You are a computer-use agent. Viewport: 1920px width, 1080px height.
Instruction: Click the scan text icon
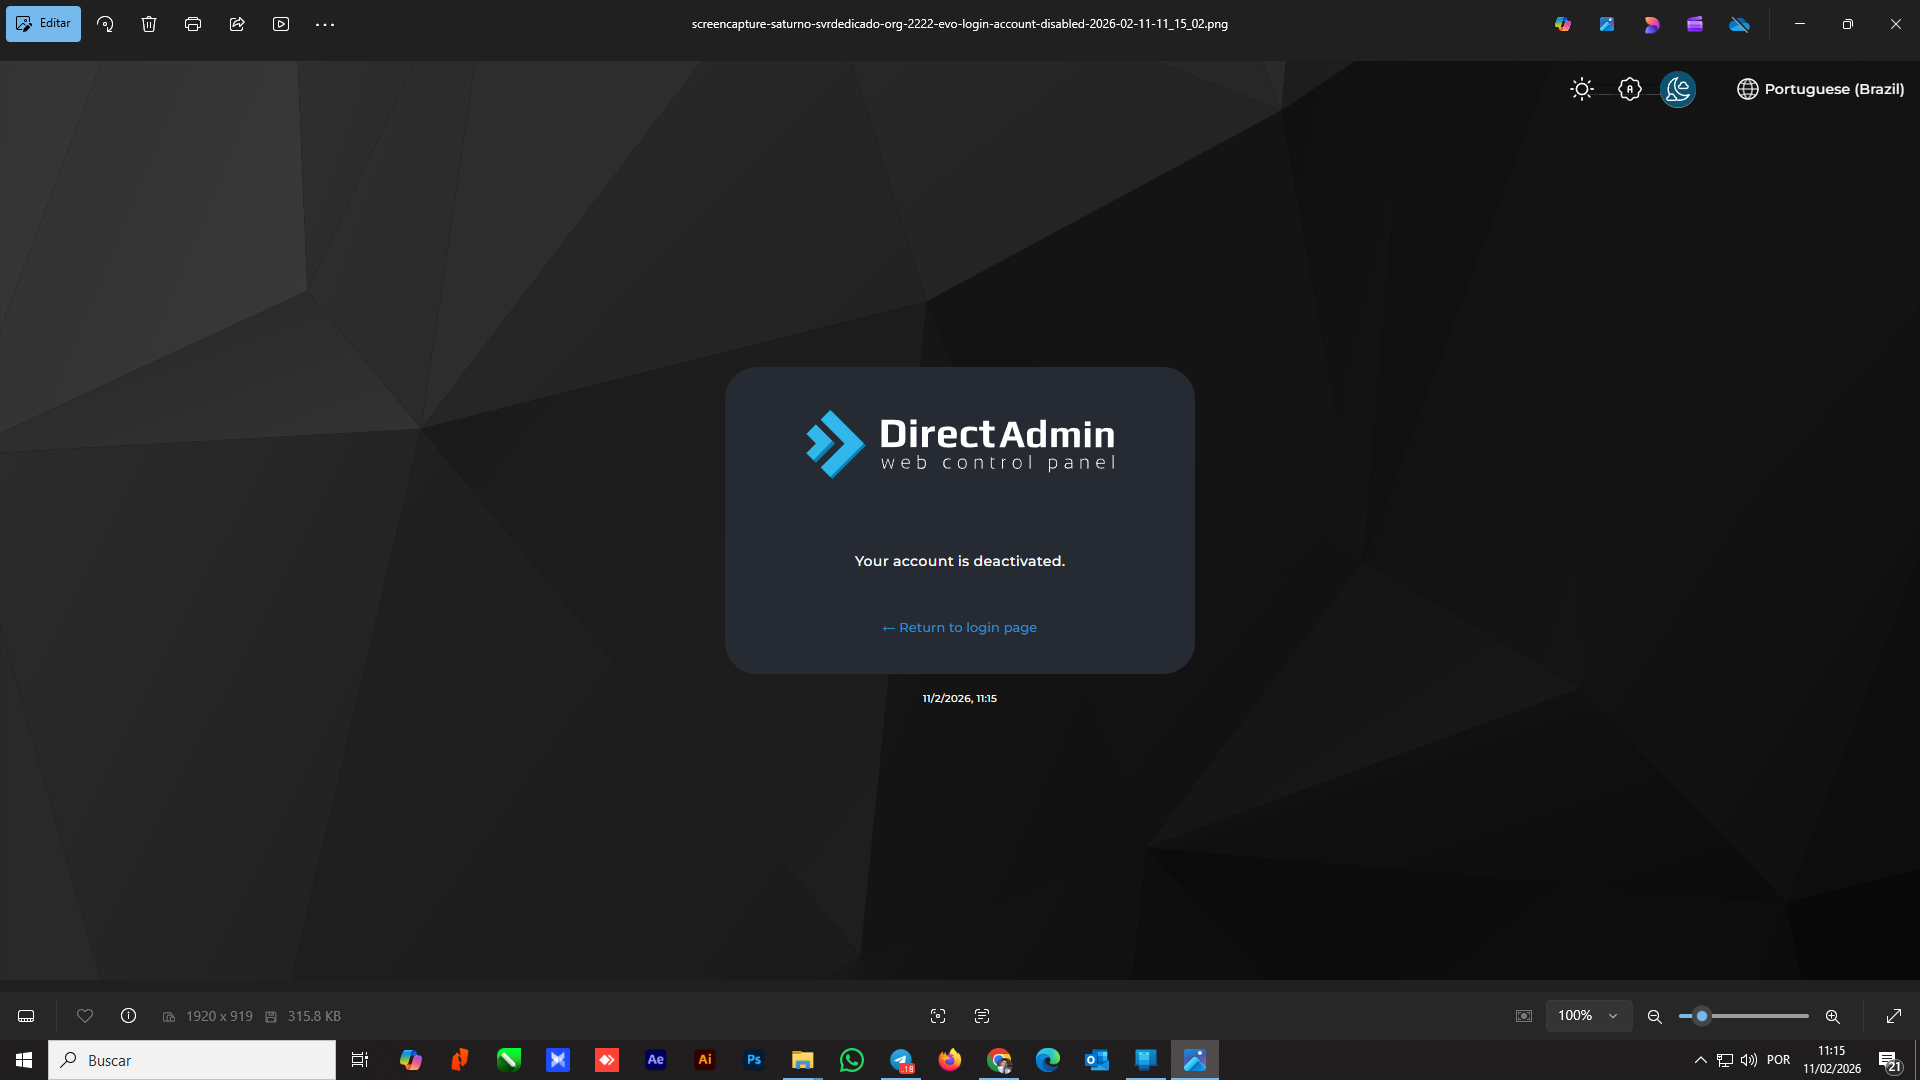982,1016
